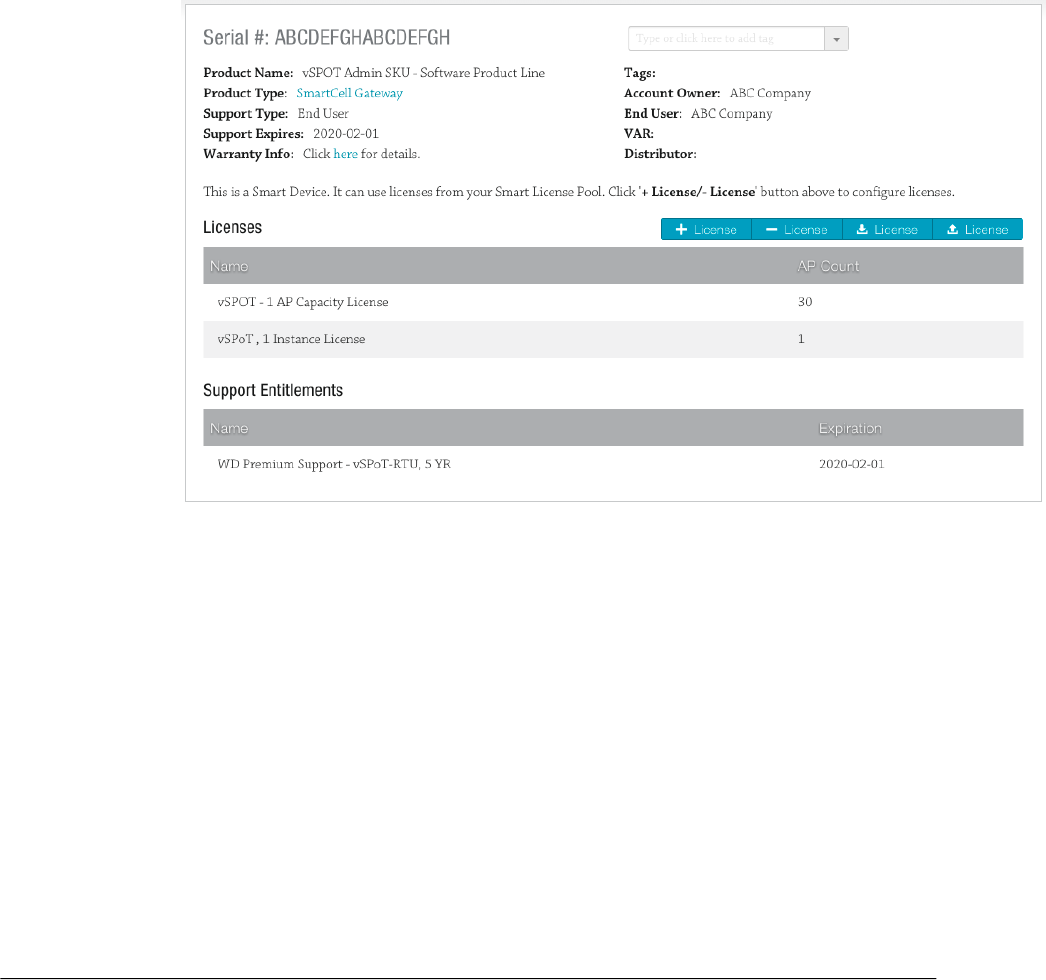
Task: Open the warranty 'here' link
Action: [x=346, y=154]
